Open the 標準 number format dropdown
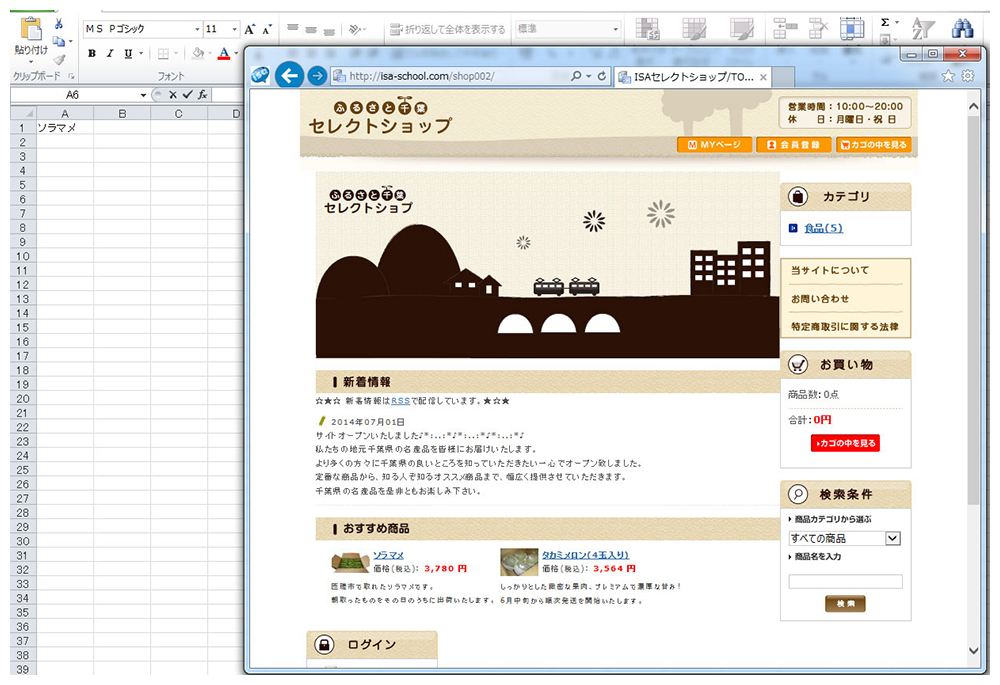Screen dimensions: 1000x685 615,29
